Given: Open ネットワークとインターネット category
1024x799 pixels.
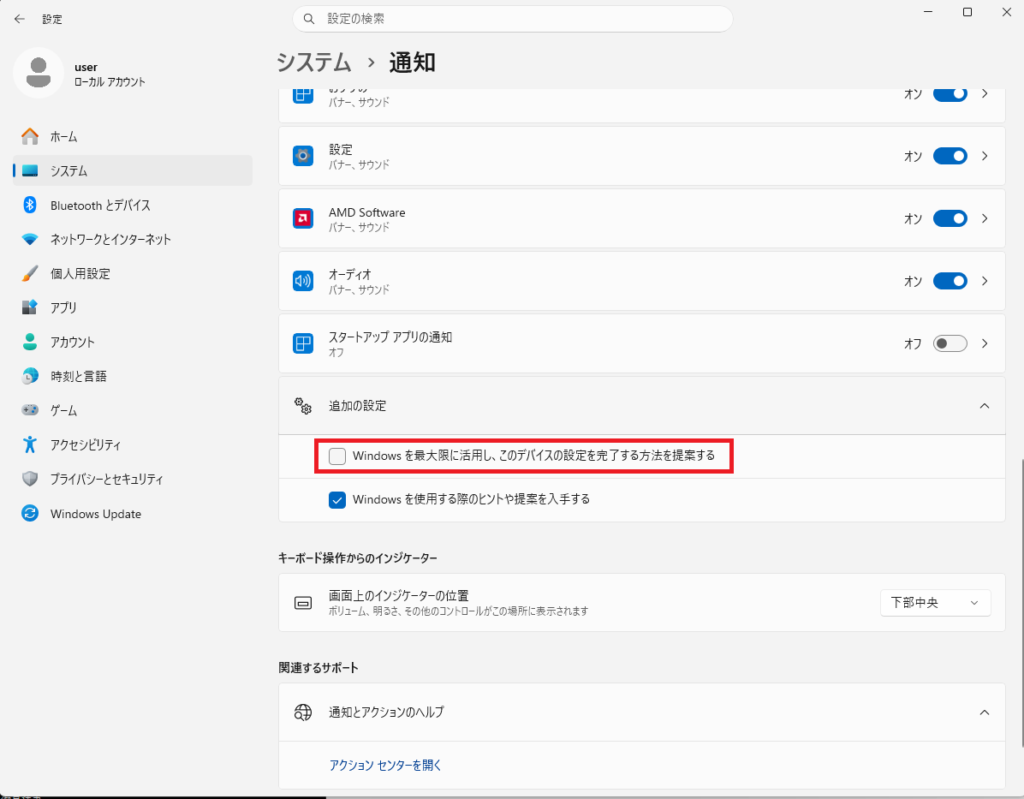Looking at the screenshot, I should coord(133,239).
